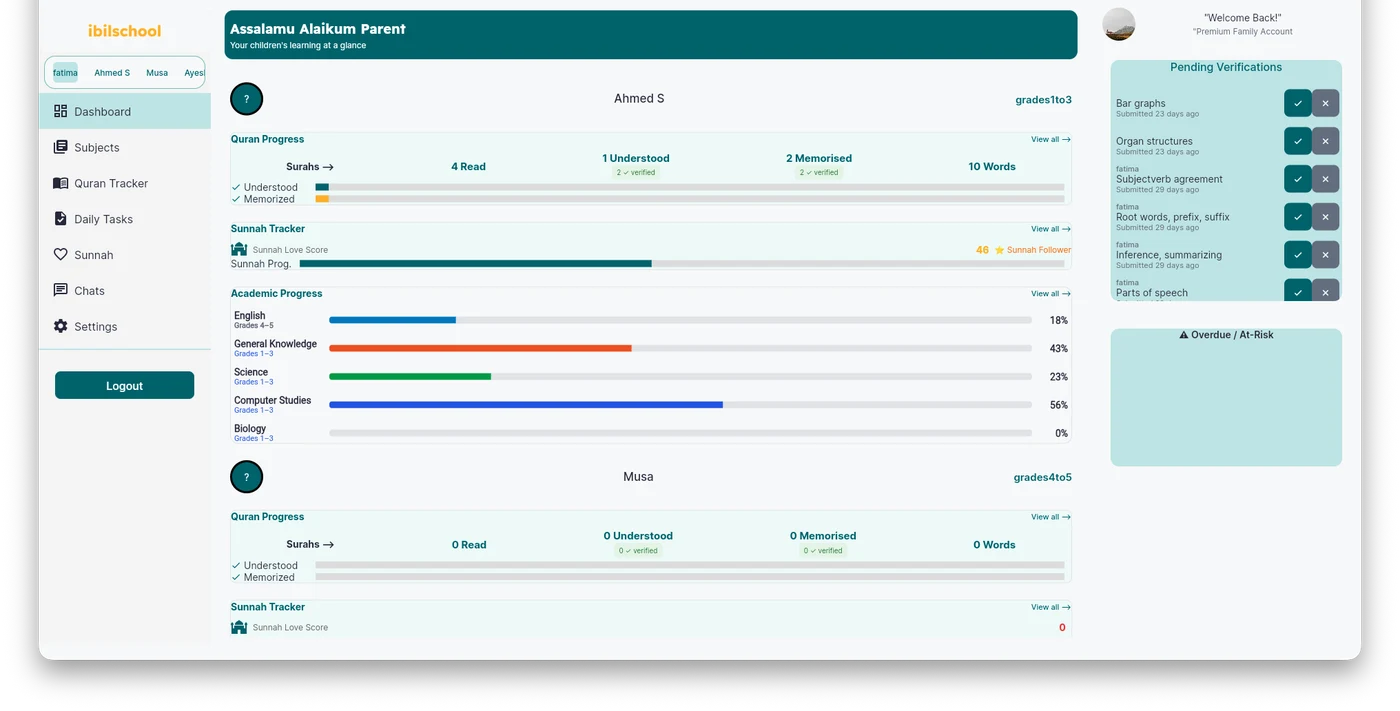Screen dimensions: 1400x711
Task: Click the Quran Tracker book icon
Action: 61,183
